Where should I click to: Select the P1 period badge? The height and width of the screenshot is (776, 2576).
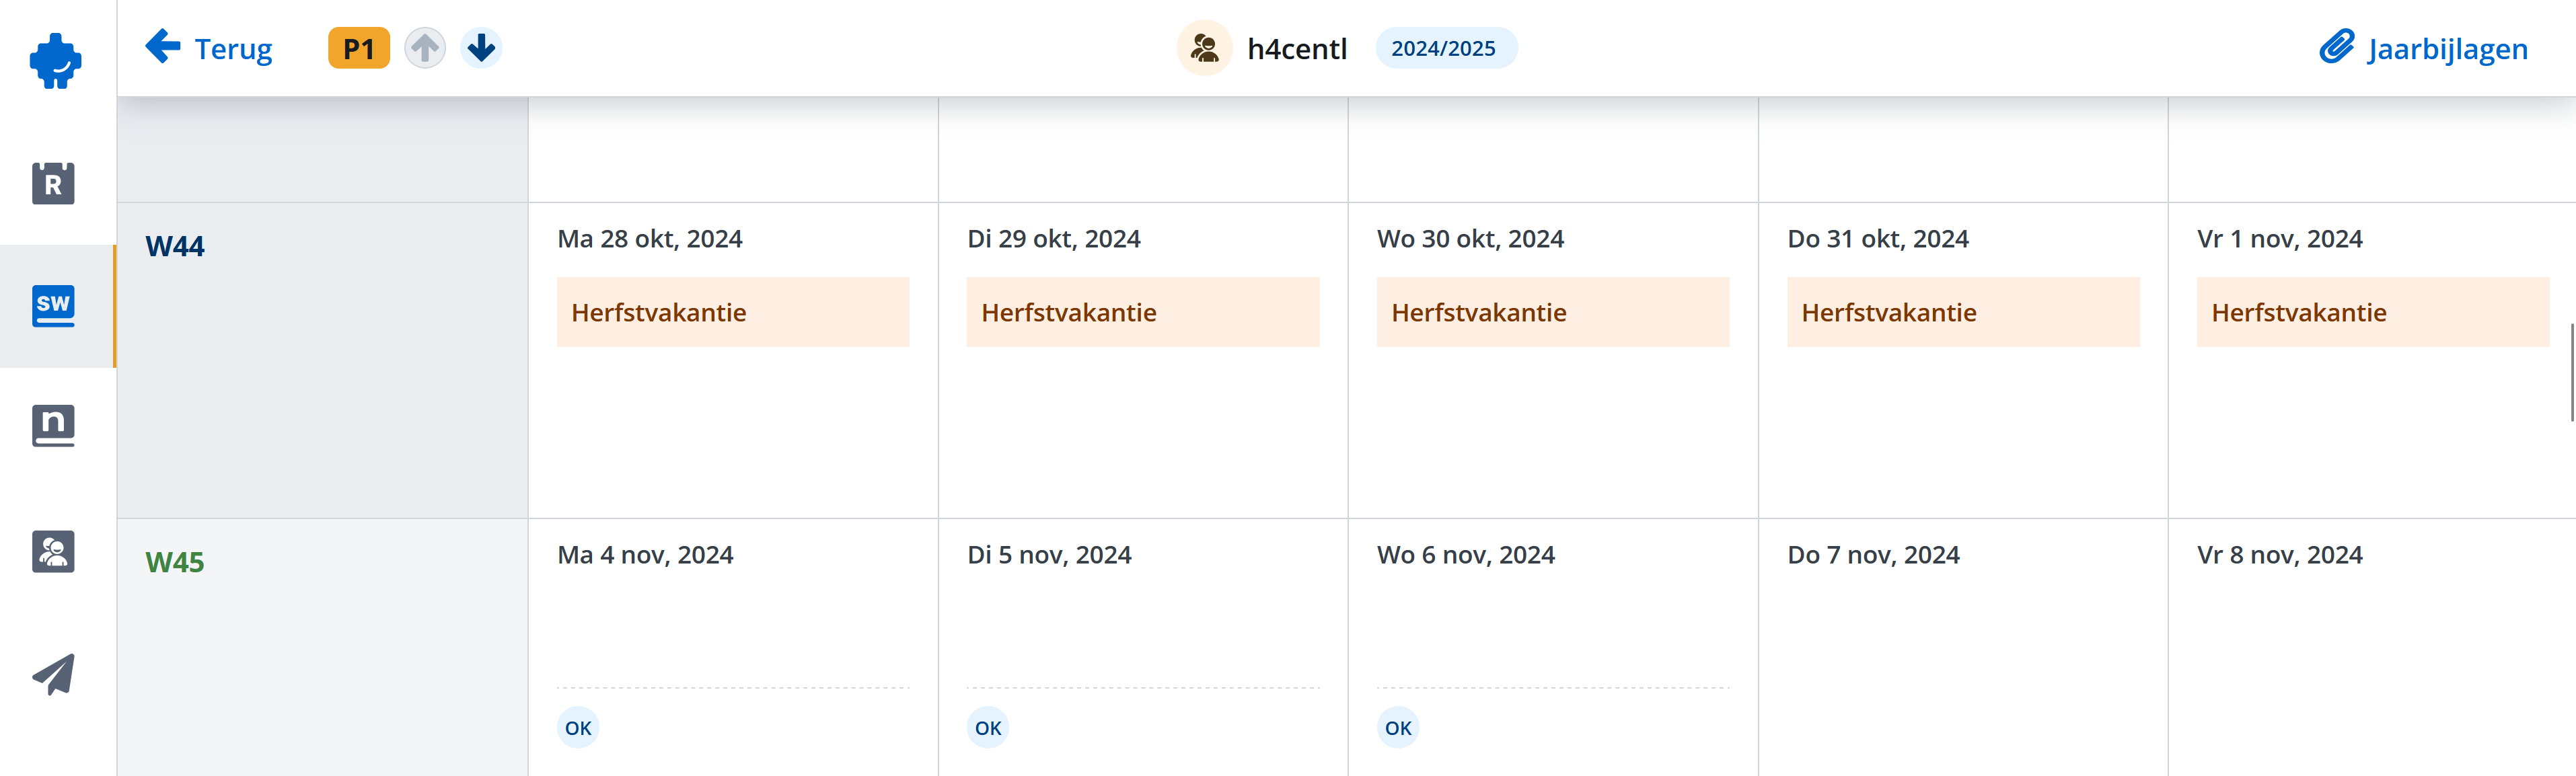click(359, 48)
